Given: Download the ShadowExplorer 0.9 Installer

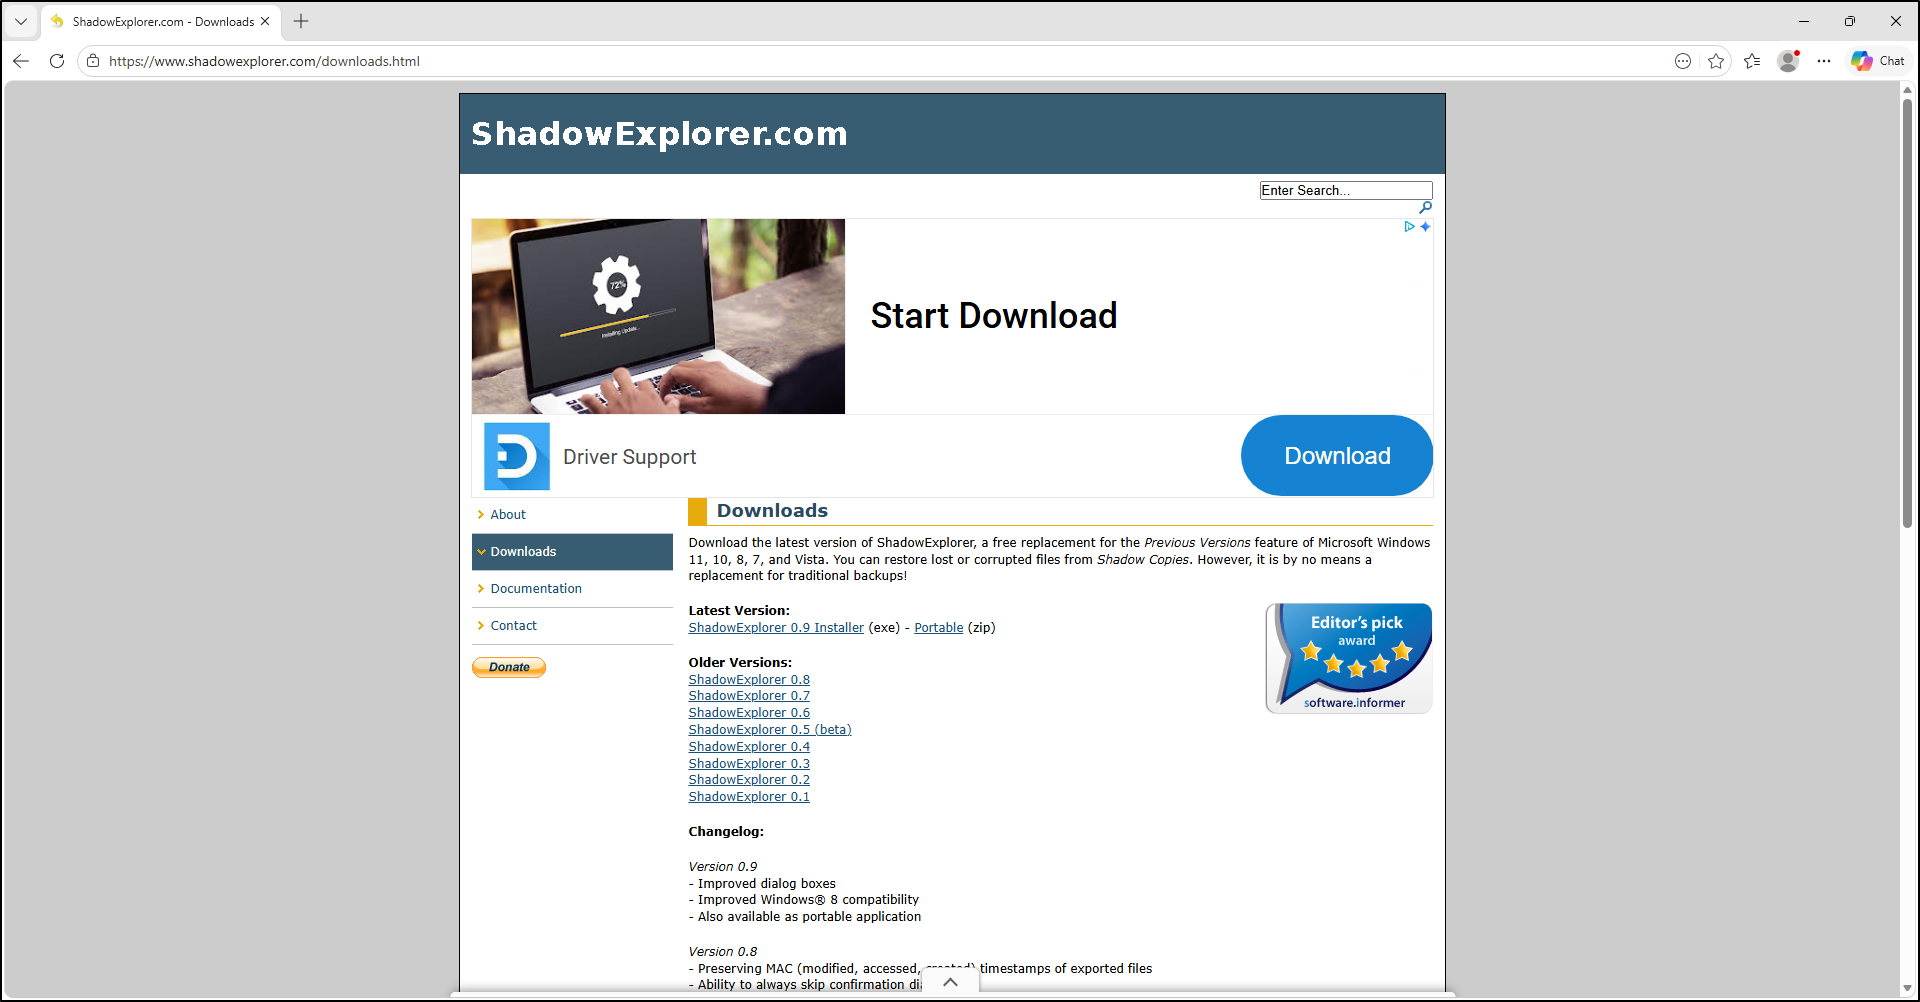Looking at the screenshot, I should 776,628.
